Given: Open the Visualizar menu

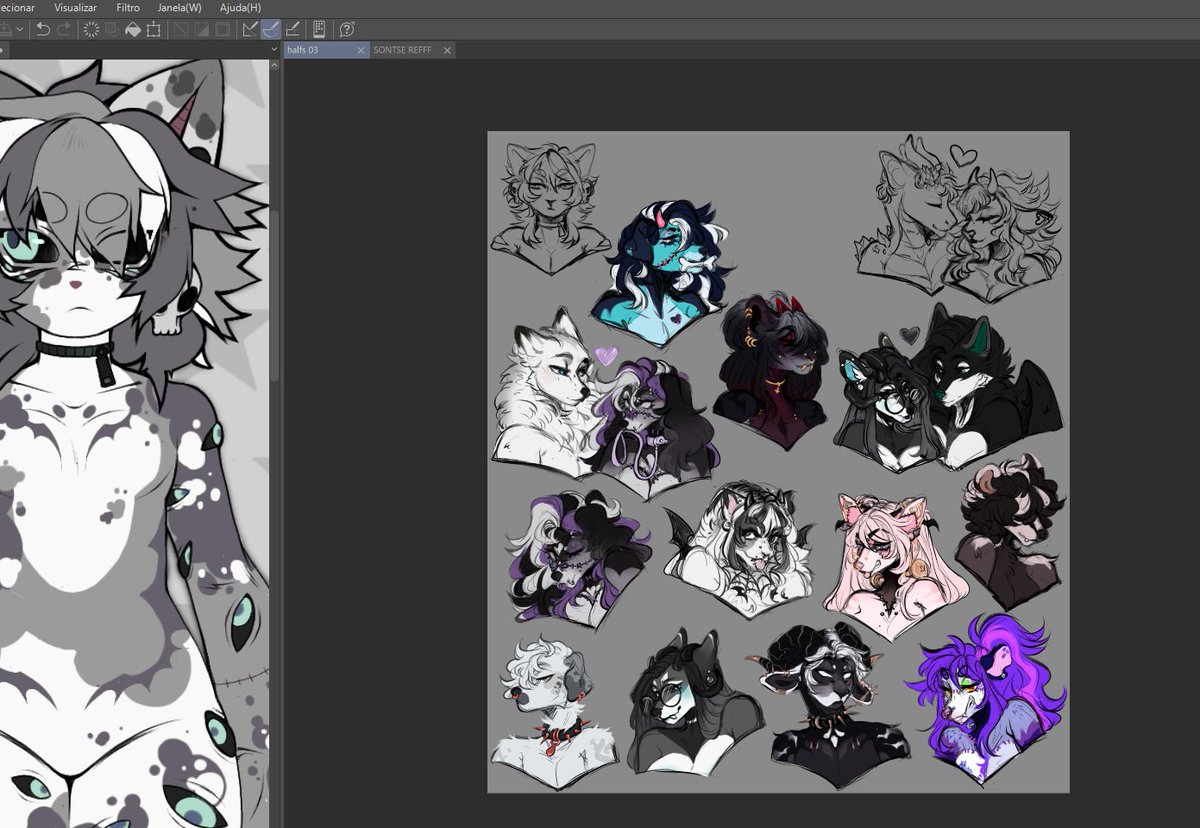Looking at the screenshot, I should [x=75, y=7].
